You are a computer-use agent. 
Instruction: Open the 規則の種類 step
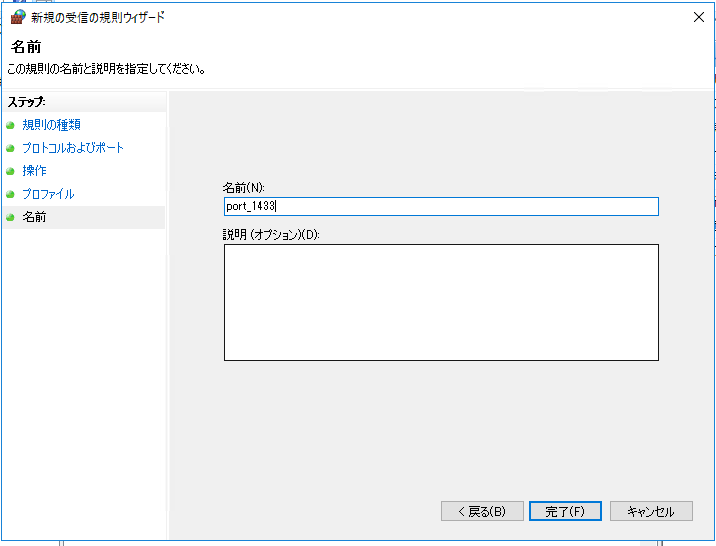[x=52, y=125]
